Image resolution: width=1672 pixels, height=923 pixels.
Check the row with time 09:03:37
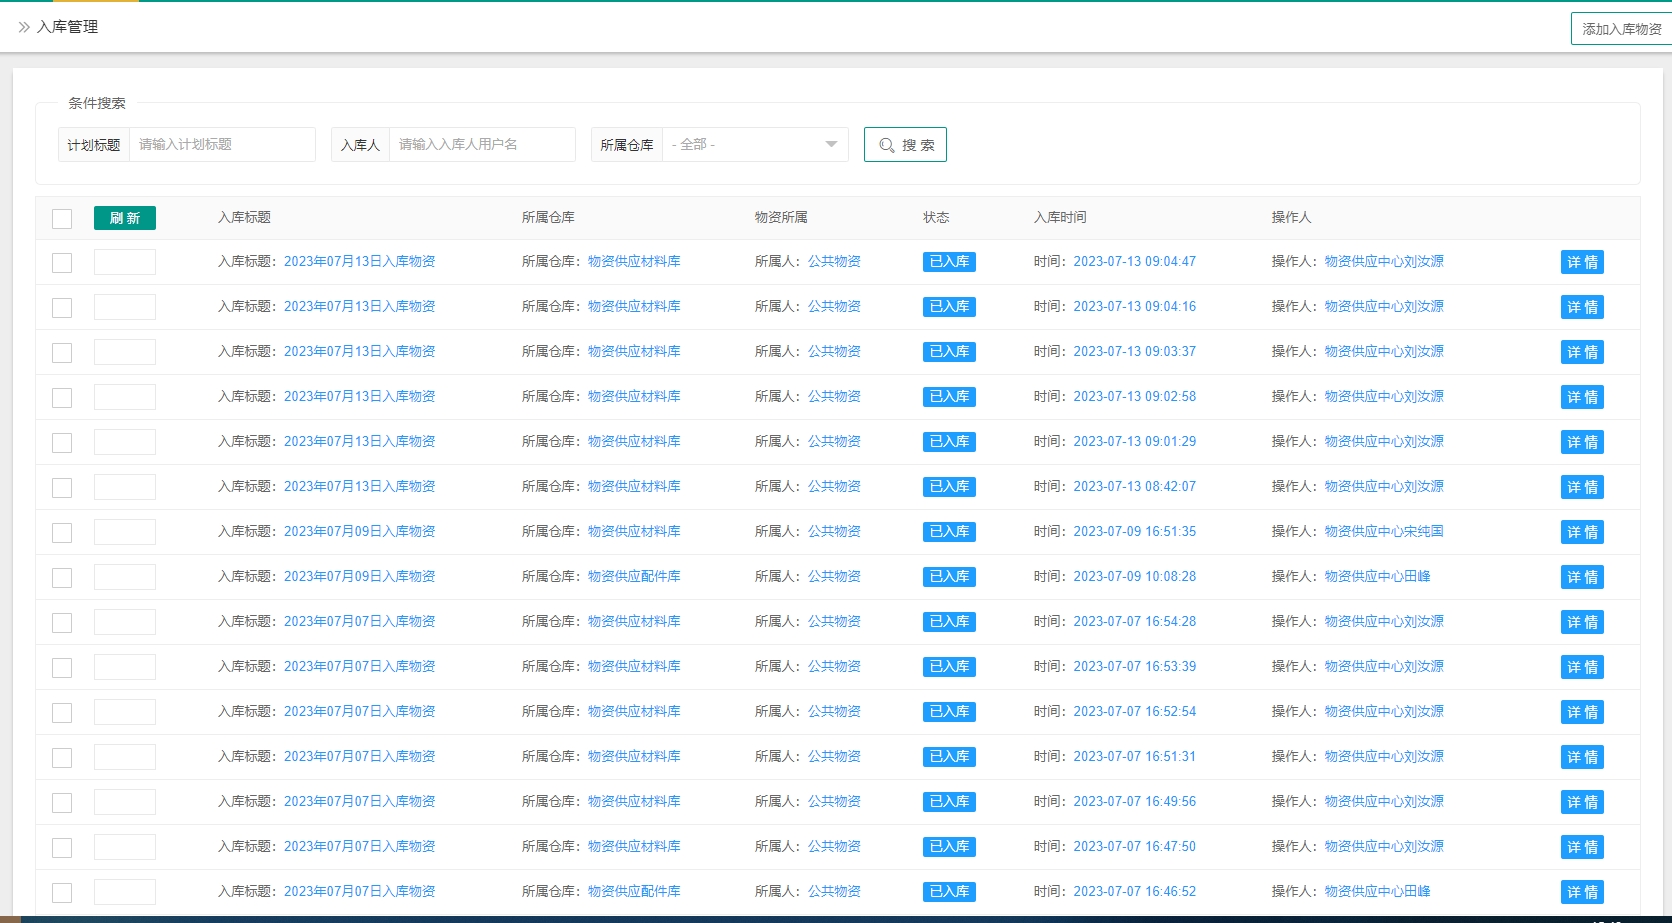(x=62, y=353)
